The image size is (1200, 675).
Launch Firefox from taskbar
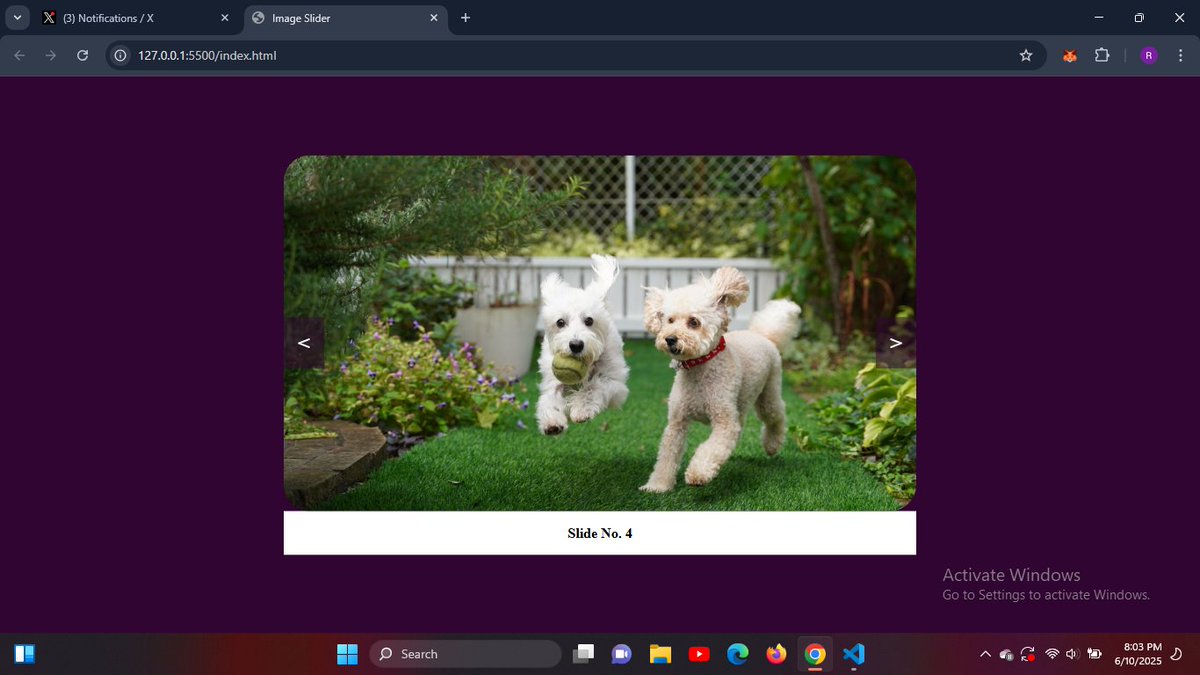point(777,654)
